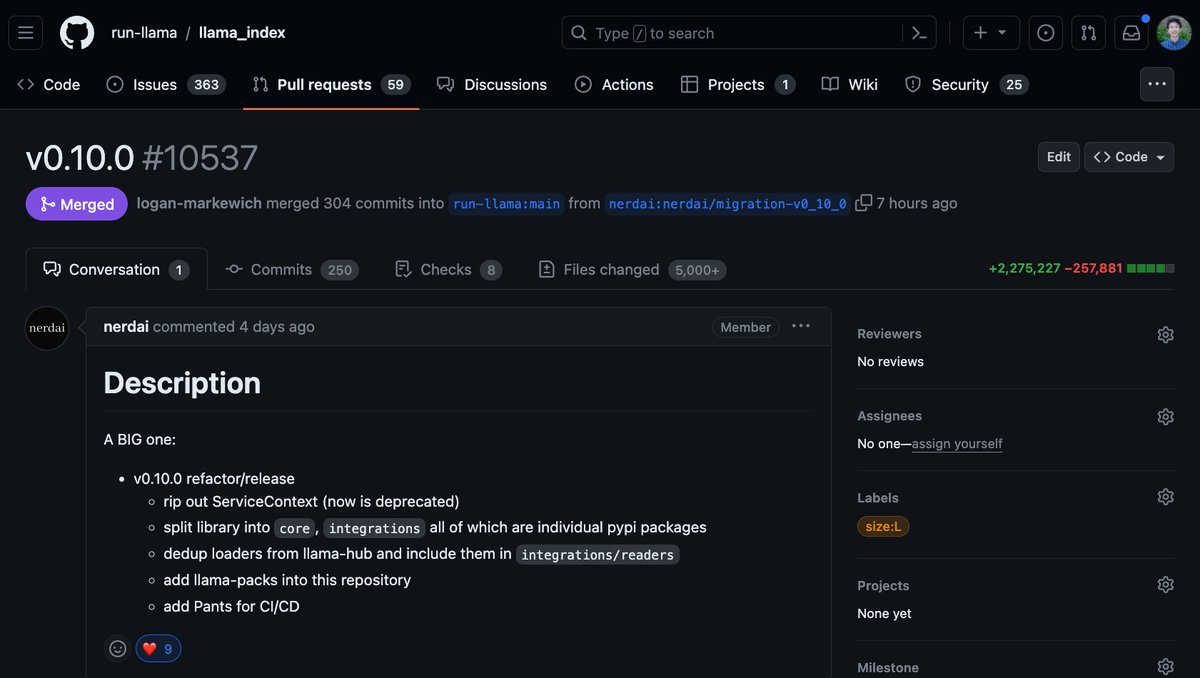
Task: Open Milestone settings gear
Action: (1165, 666)
